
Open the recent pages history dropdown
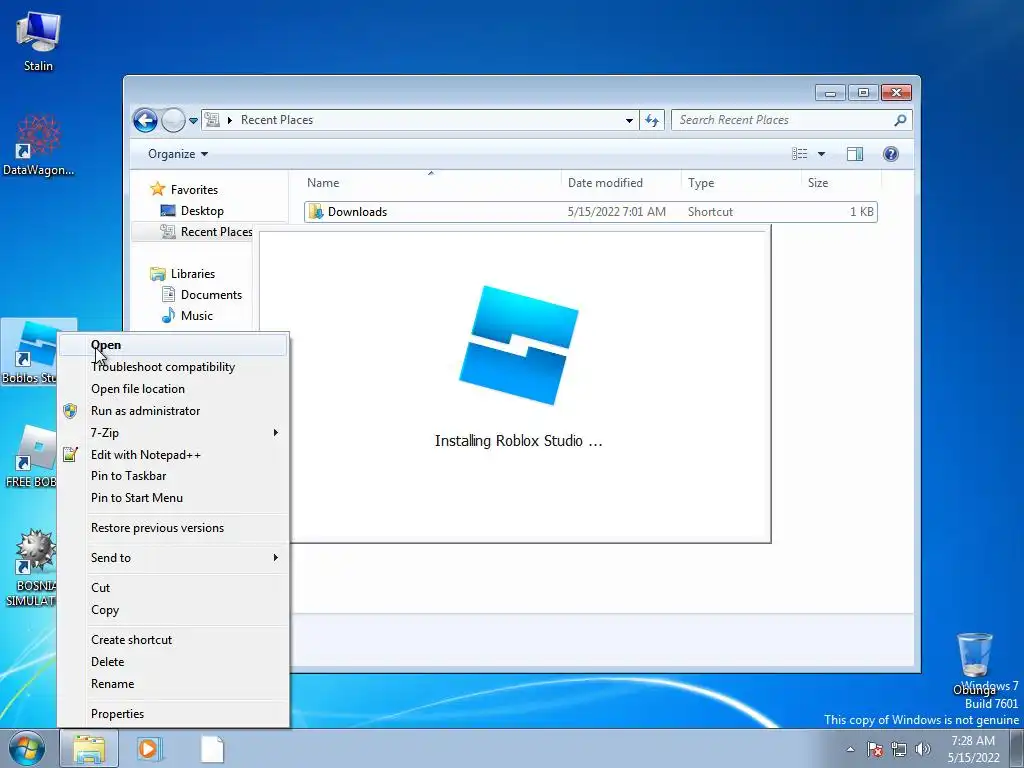pyautogui.click(x=193, y=121)
